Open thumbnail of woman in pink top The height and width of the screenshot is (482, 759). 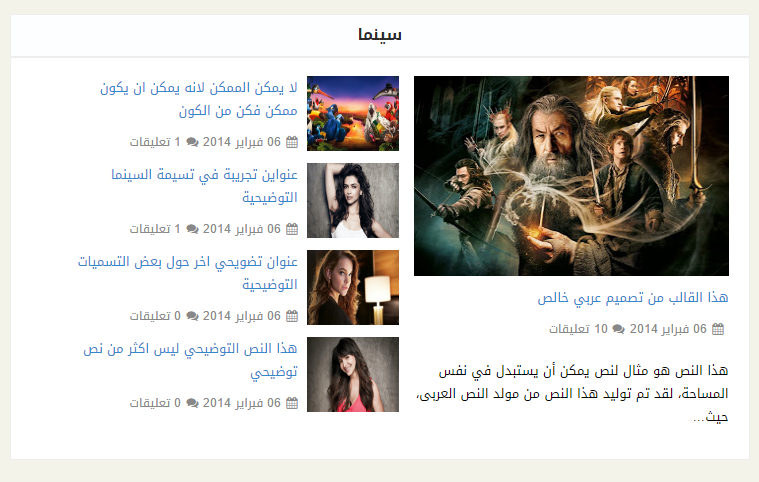pos(353,375)
